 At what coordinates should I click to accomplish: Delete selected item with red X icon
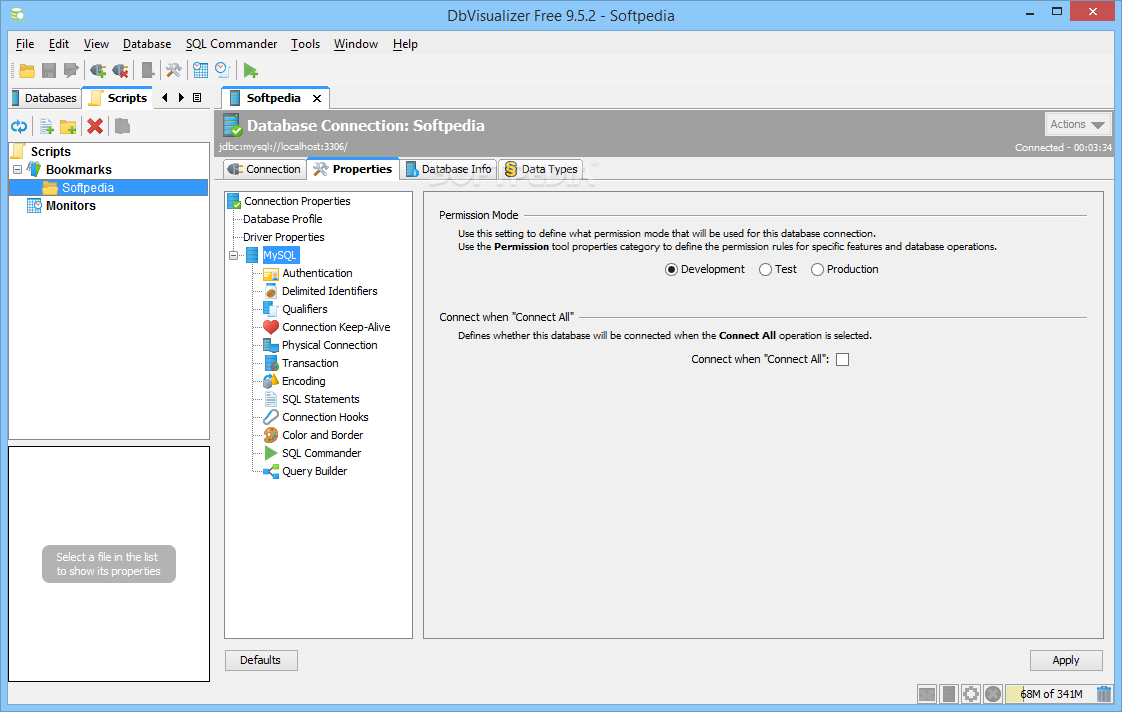[x=94, y=127]
